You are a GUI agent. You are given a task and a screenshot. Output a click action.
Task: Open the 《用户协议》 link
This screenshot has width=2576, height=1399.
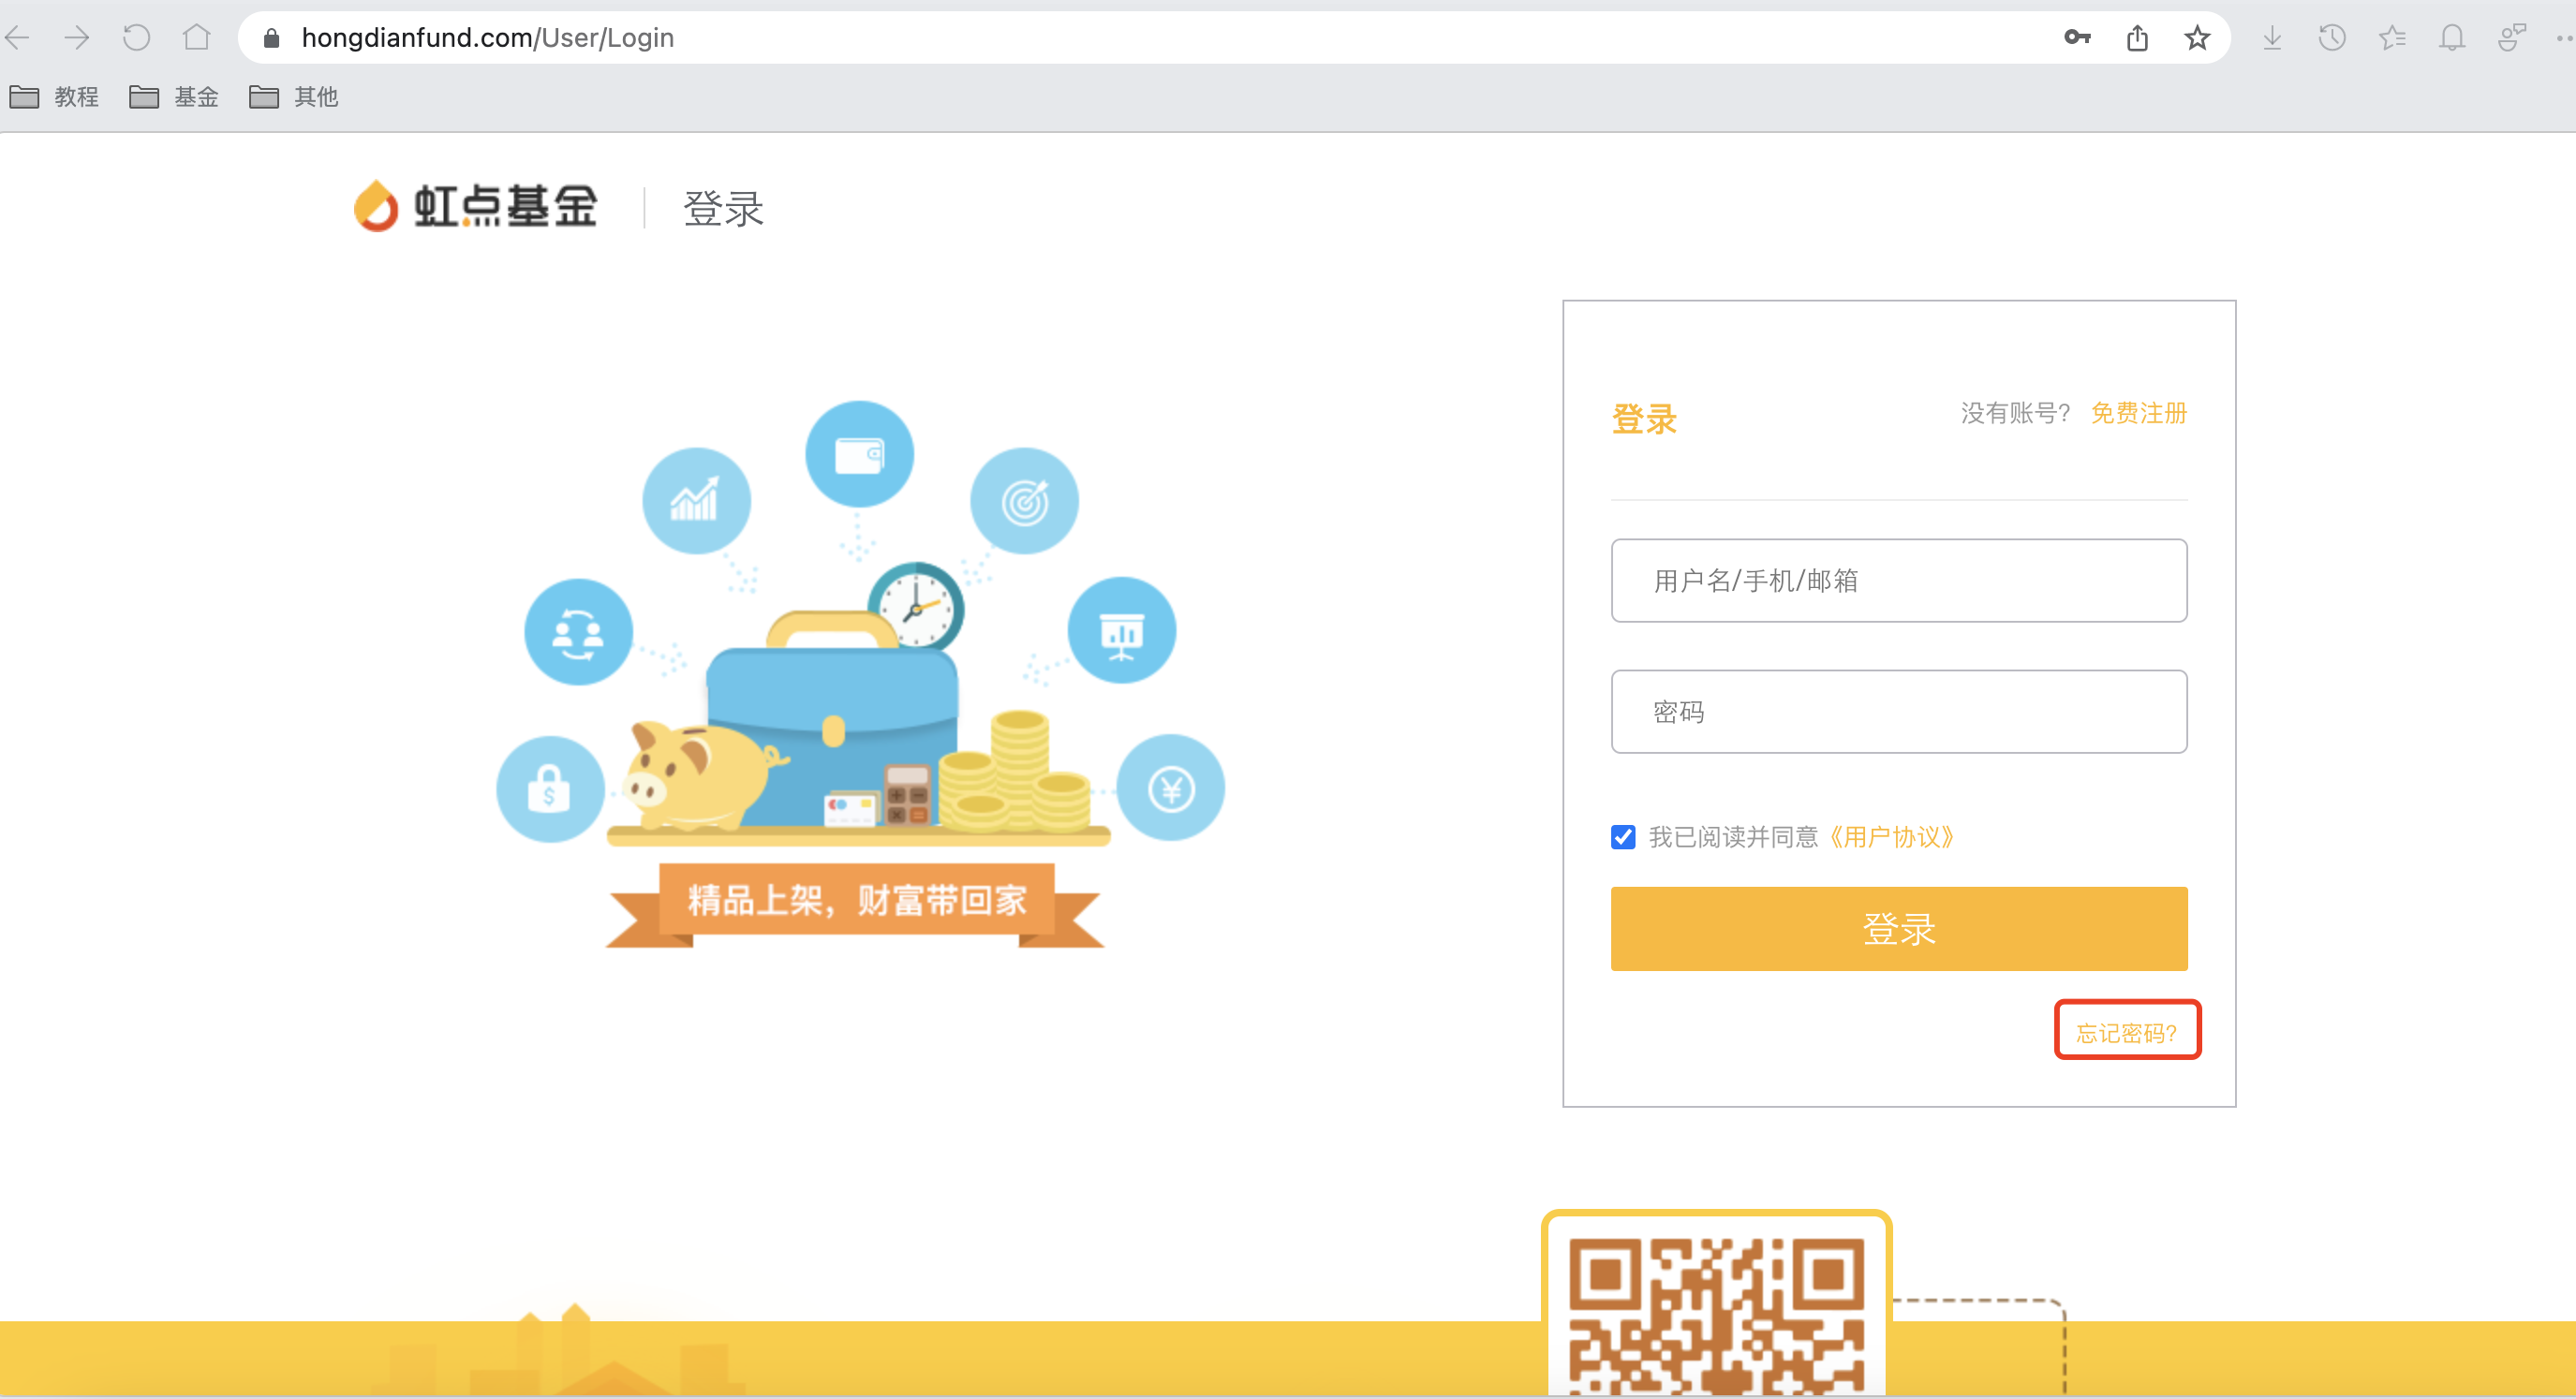point(1891,837)
